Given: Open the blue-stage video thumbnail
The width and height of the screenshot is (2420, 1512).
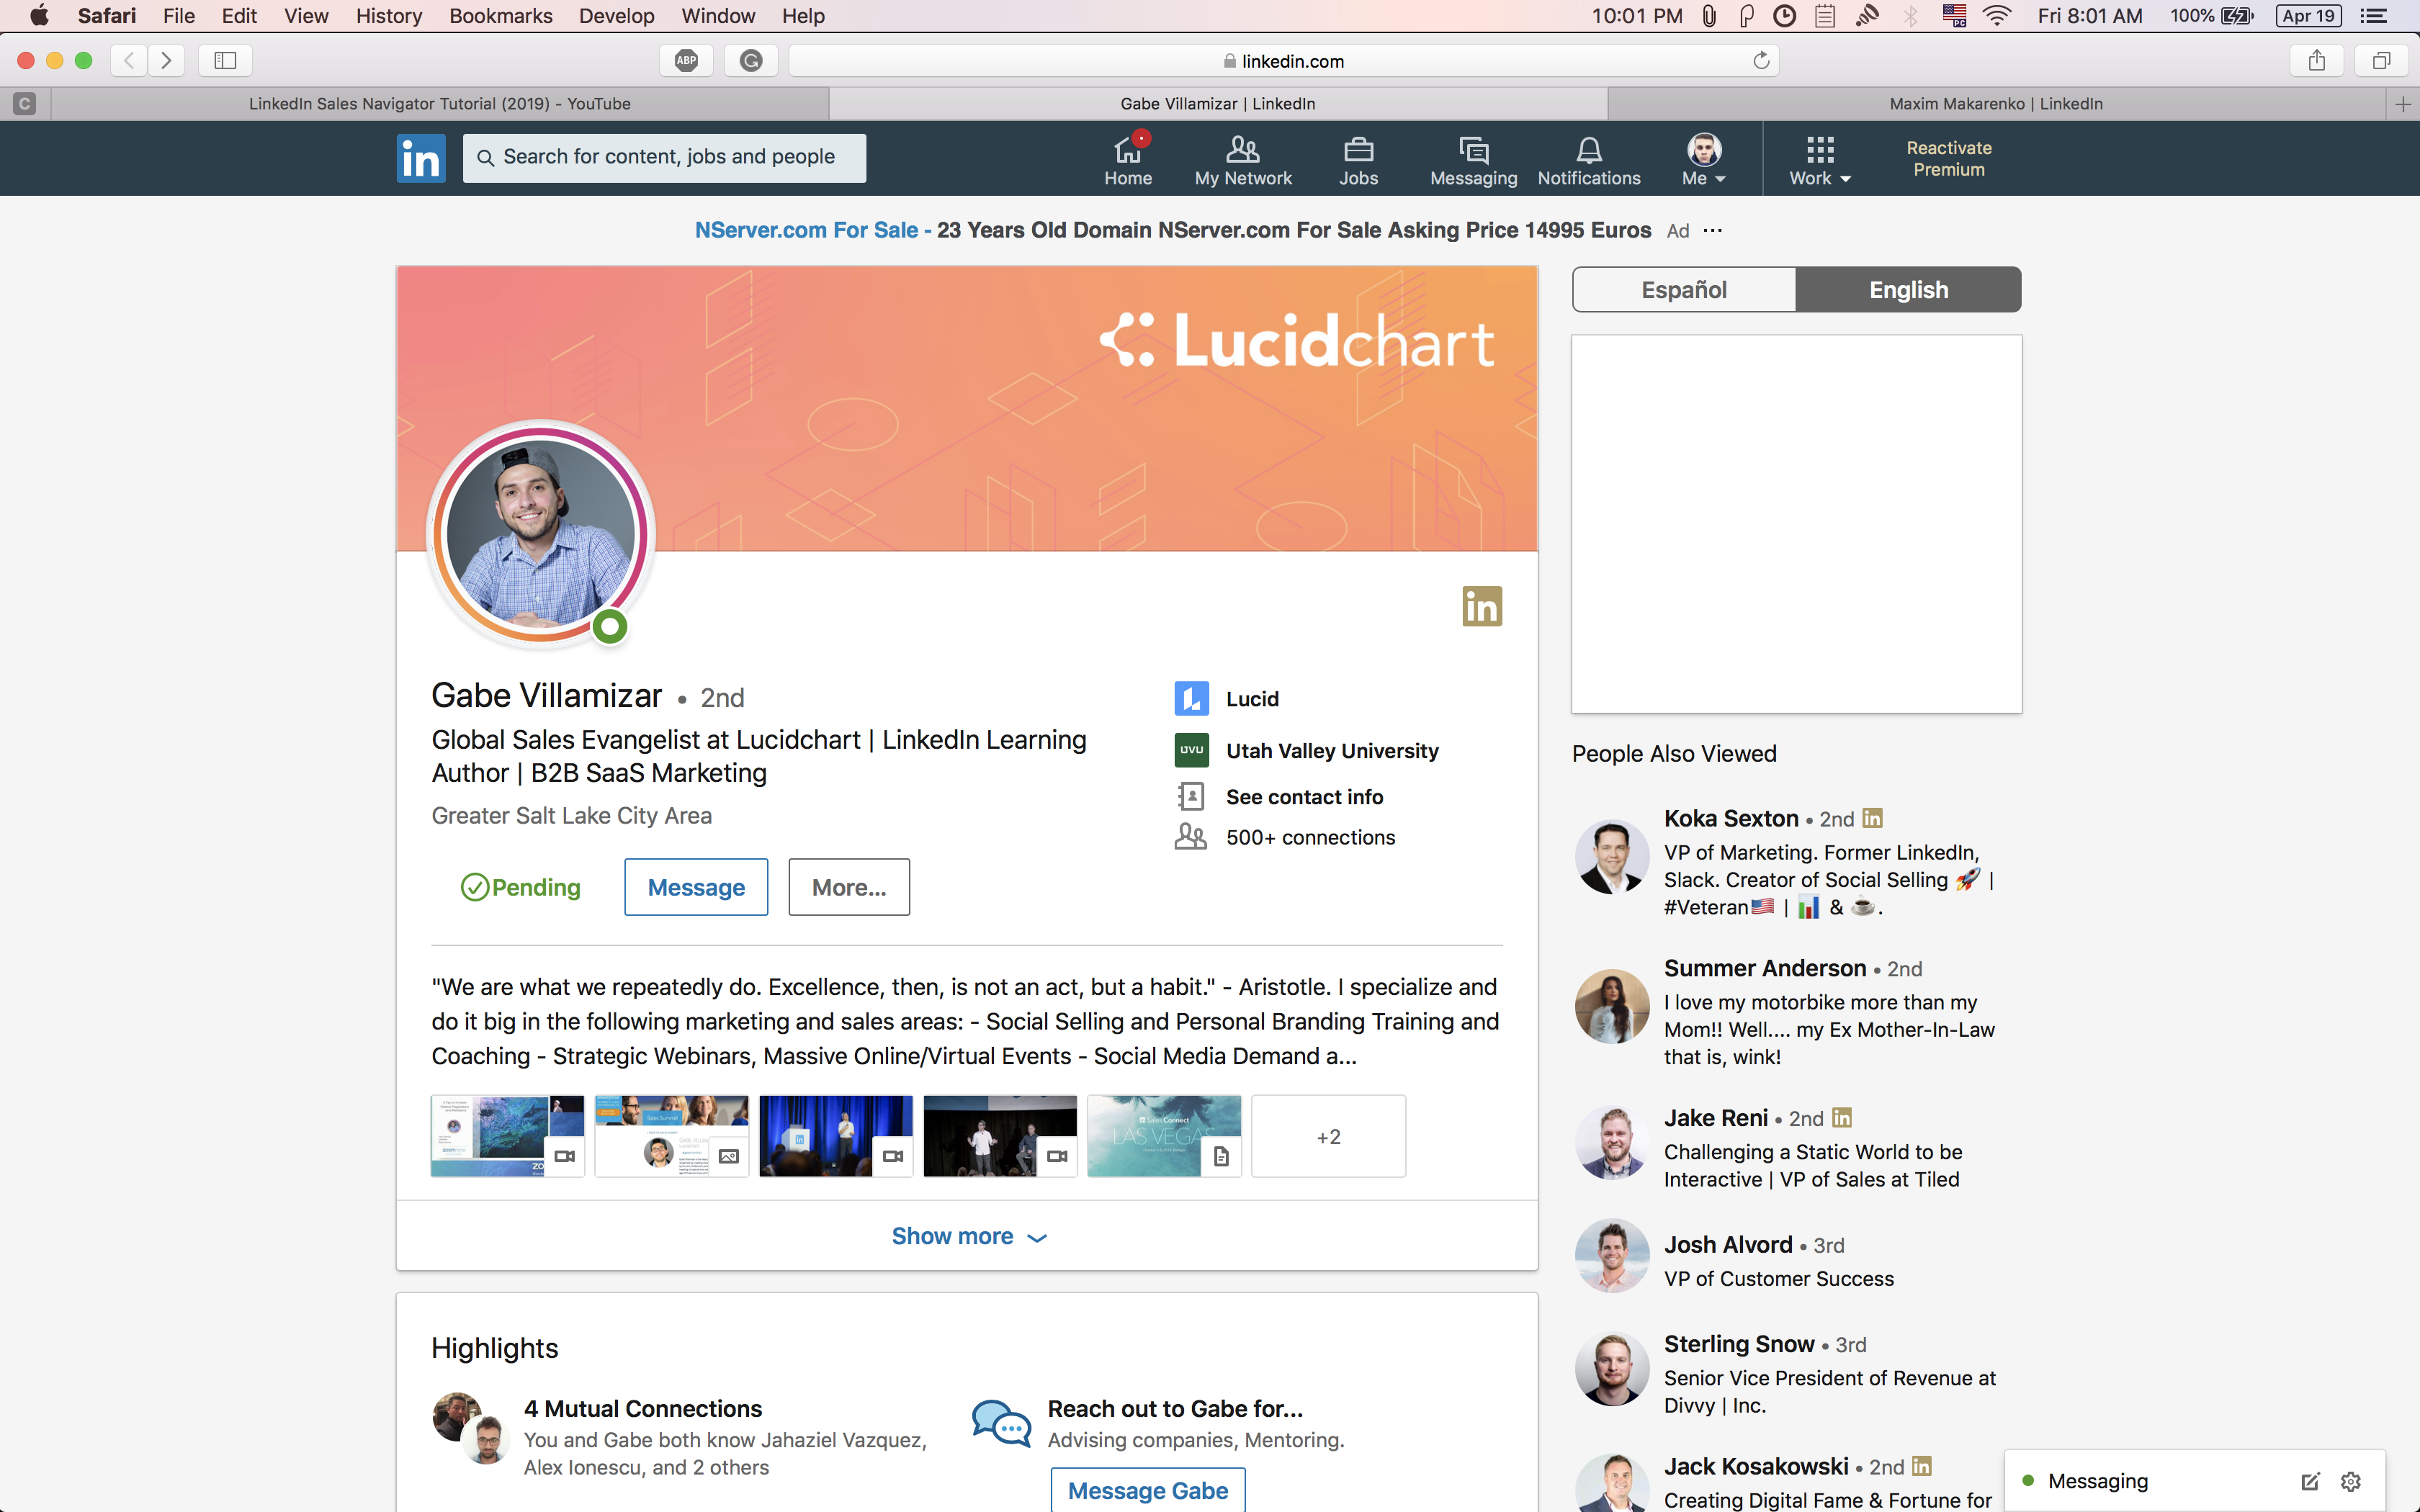Looking at the screenshot, I should pyautogui.click(x=835, y=1136).
